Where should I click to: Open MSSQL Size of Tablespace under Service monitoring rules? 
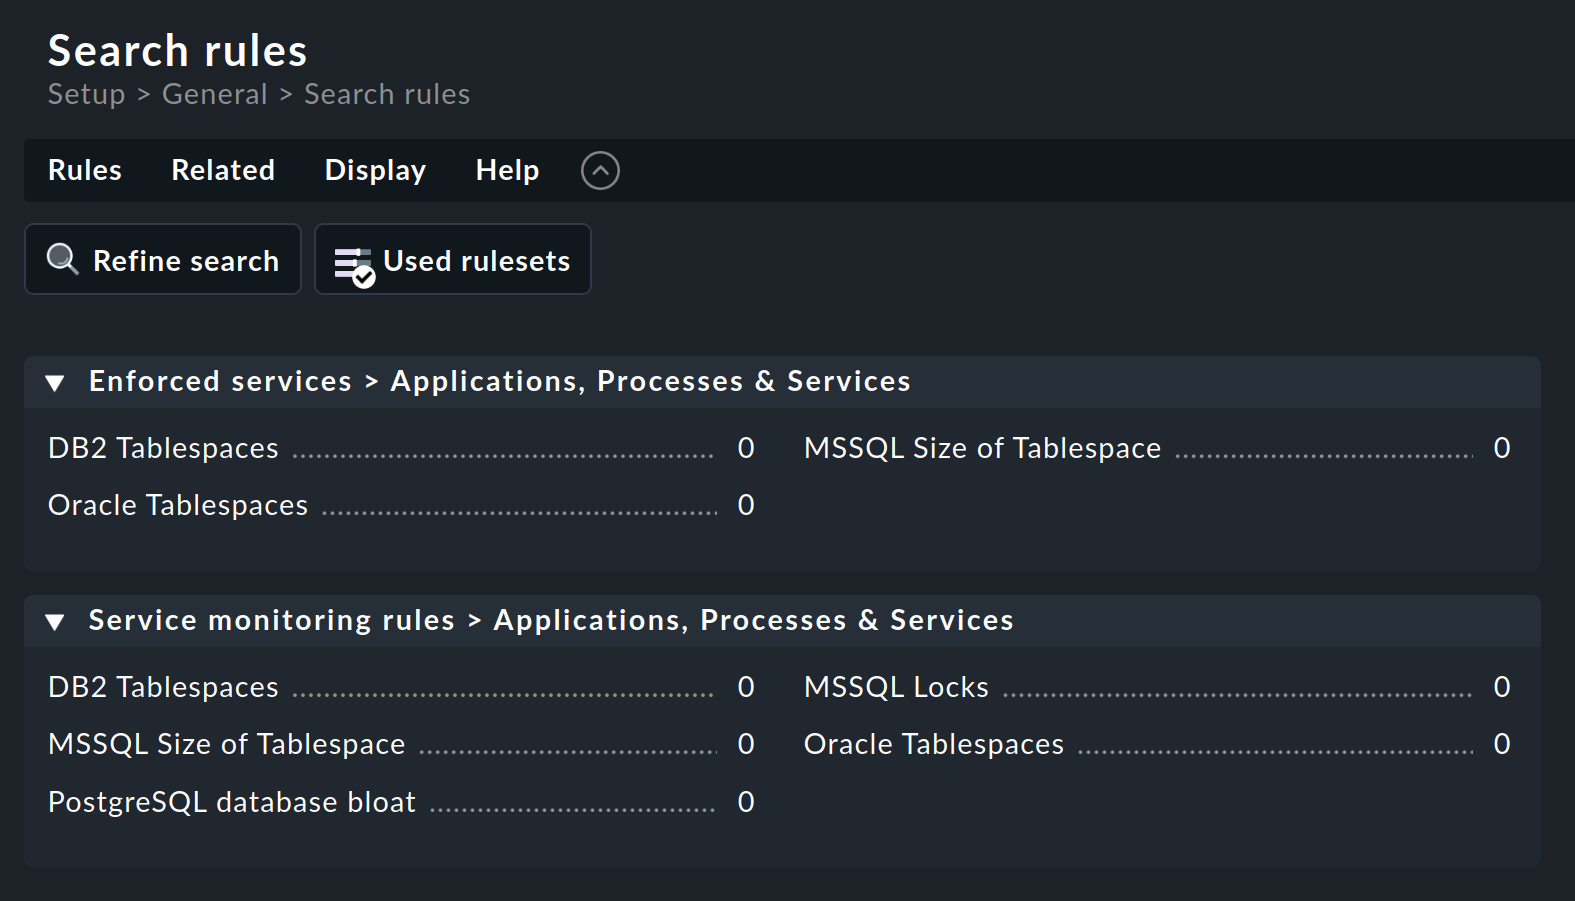point(227,744)
